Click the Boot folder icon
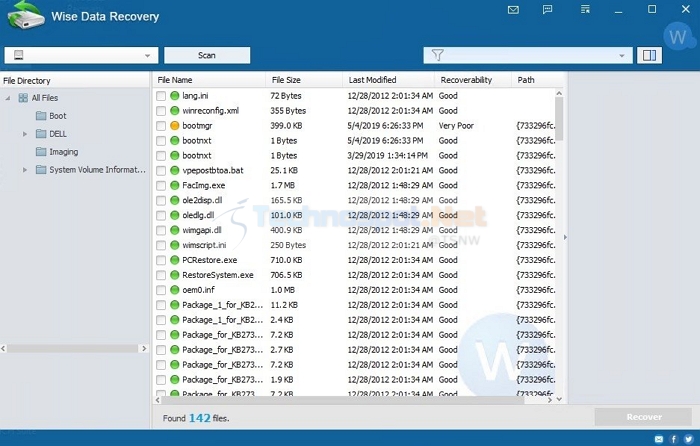 [x=41, y=116]
